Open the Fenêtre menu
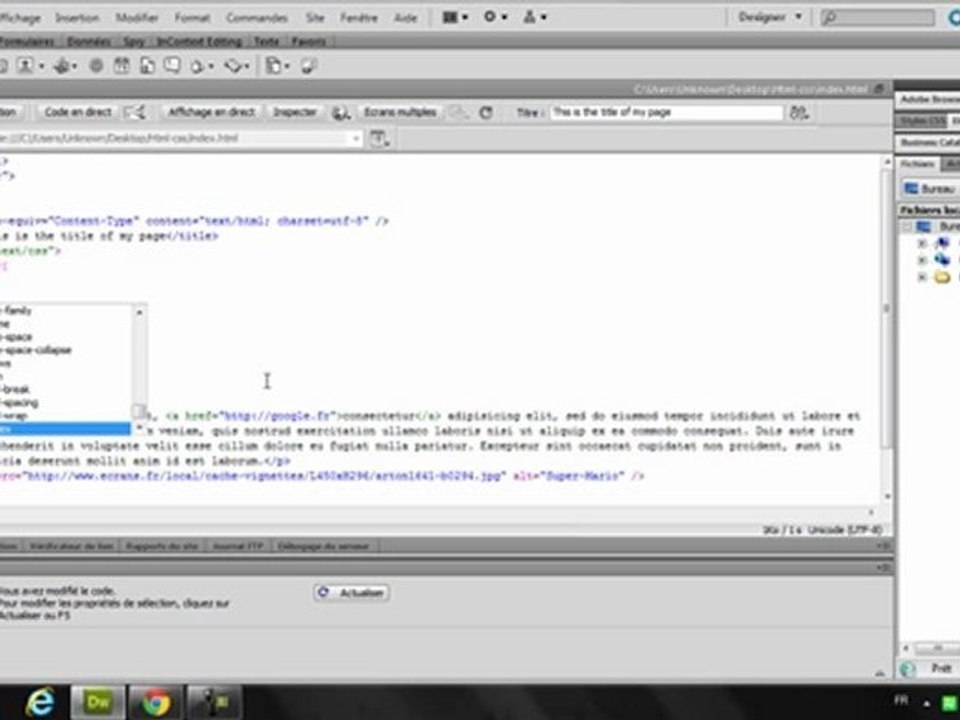 [359, 18]
